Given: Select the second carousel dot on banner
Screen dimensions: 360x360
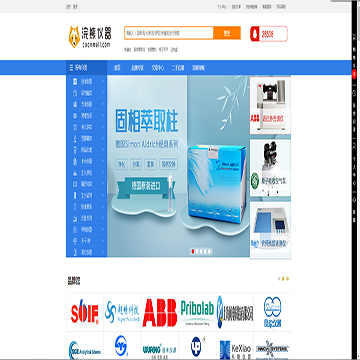Looking at the screenshot, I should pyautogui.click(x=197, y=251).
